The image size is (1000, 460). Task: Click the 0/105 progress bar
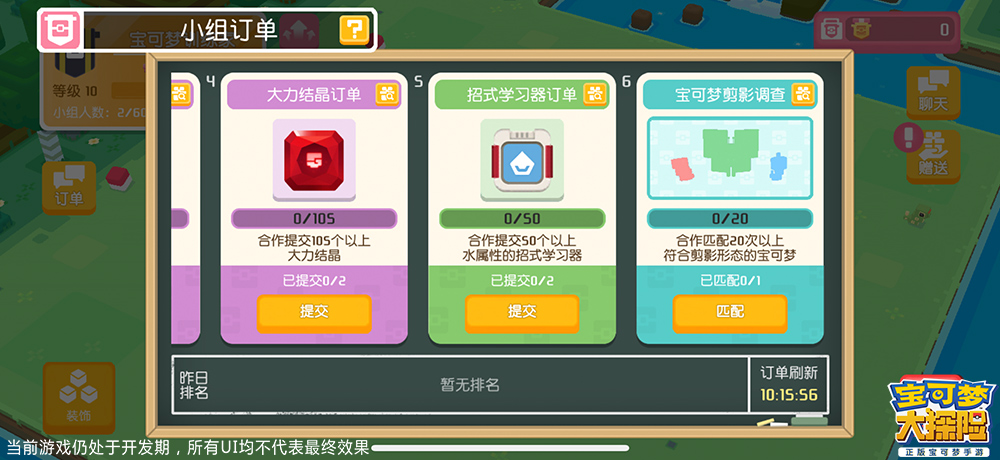click(314, 219)
